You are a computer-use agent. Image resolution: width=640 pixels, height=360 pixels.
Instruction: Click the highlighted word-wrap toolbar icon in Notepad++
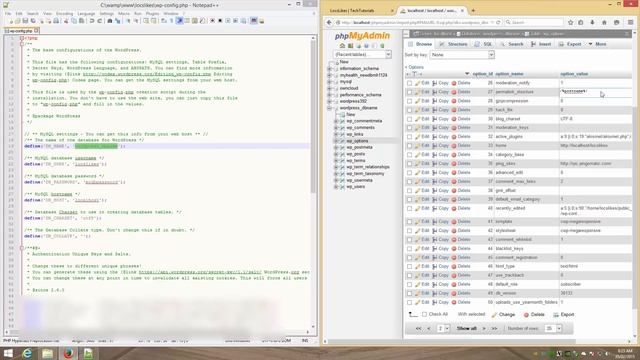[179, 21]
